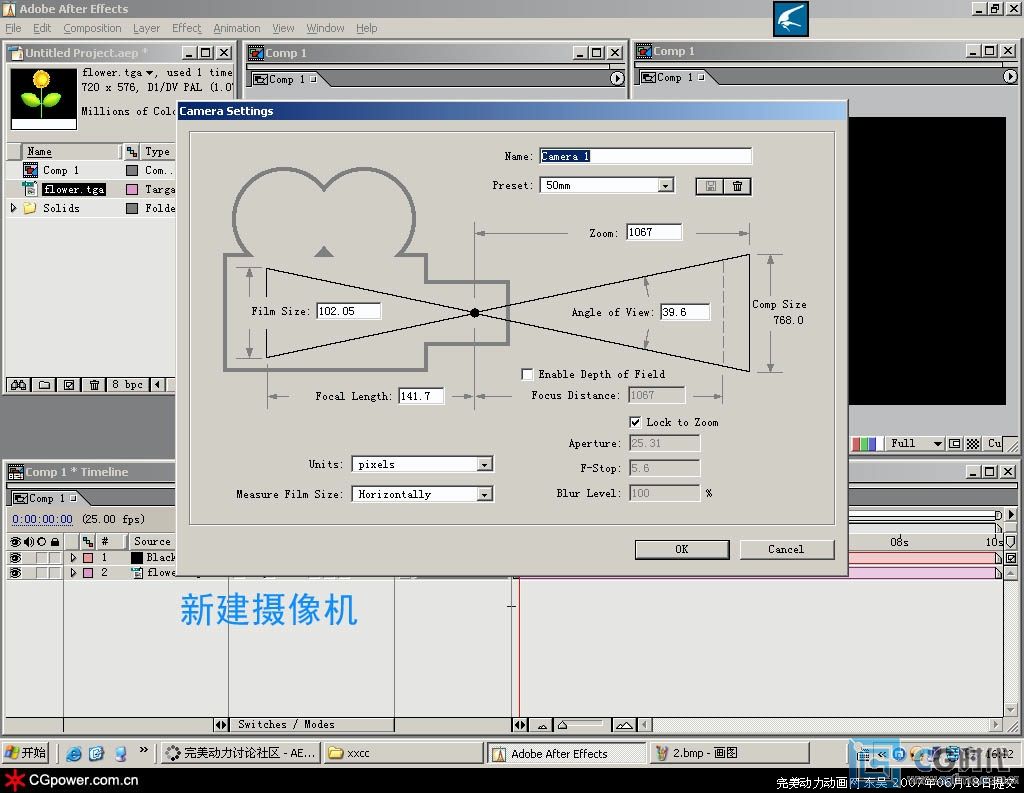This screenshot has height=793, width=1024.
Task: Expand the Solids folder in Project panel
Action: 13,208
